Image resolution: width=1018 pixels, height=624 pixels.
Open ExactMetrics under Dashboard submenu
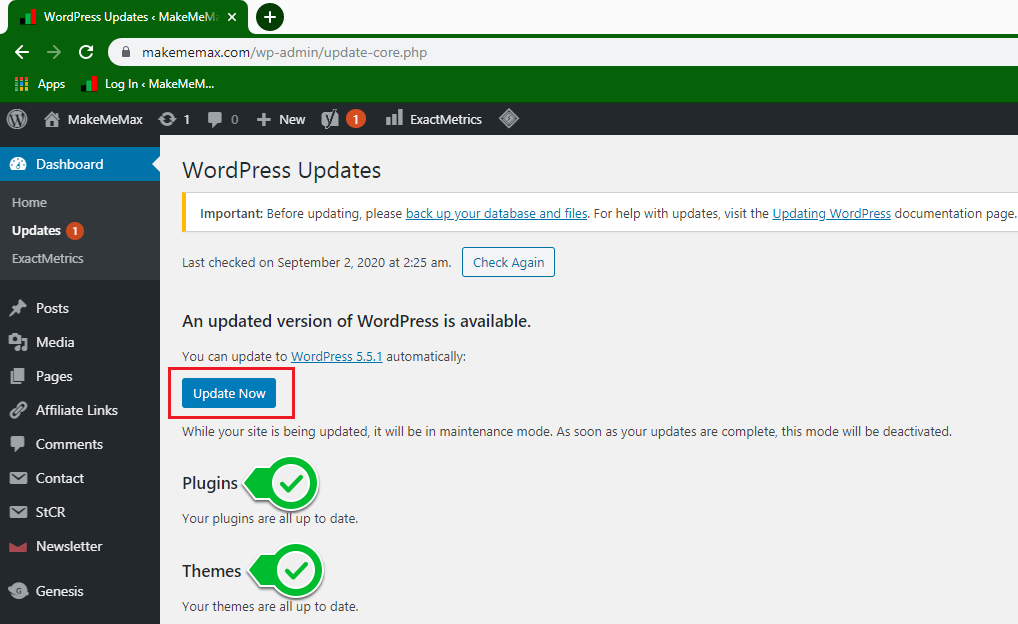pyautogui.click(x=47, y=258)
